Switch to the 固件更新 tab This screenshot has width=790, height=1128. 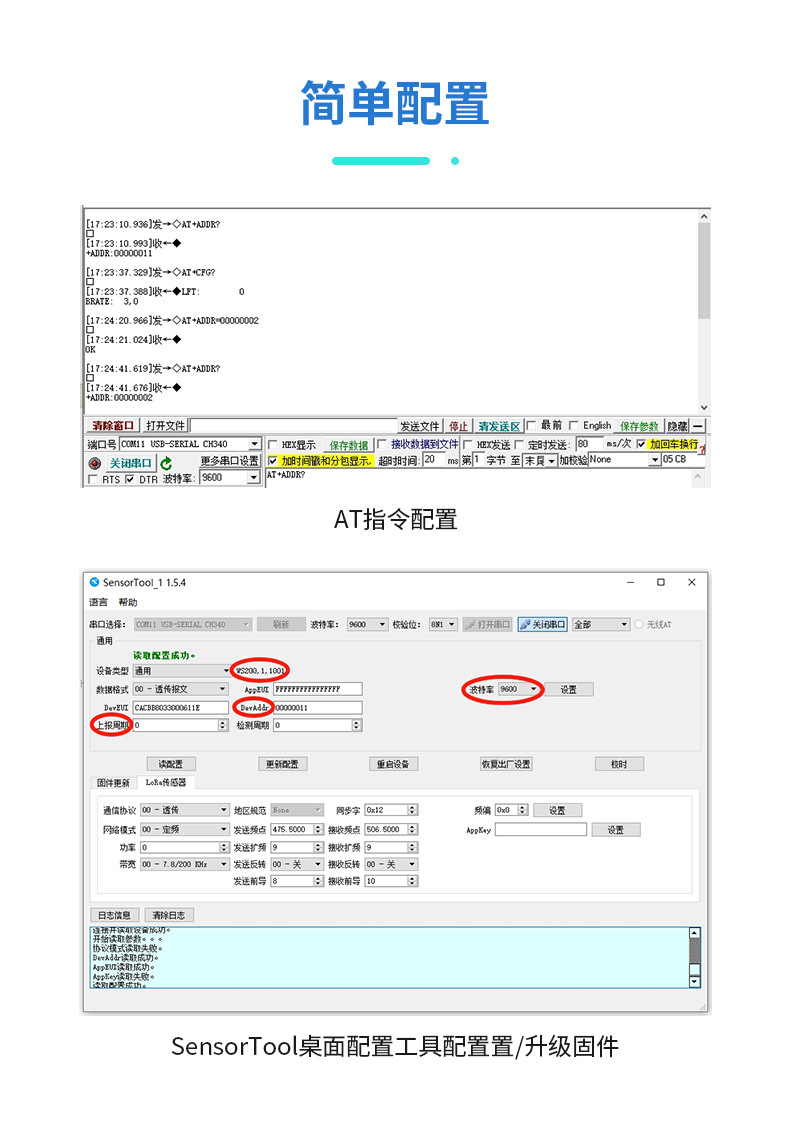(x=114, y=783)
